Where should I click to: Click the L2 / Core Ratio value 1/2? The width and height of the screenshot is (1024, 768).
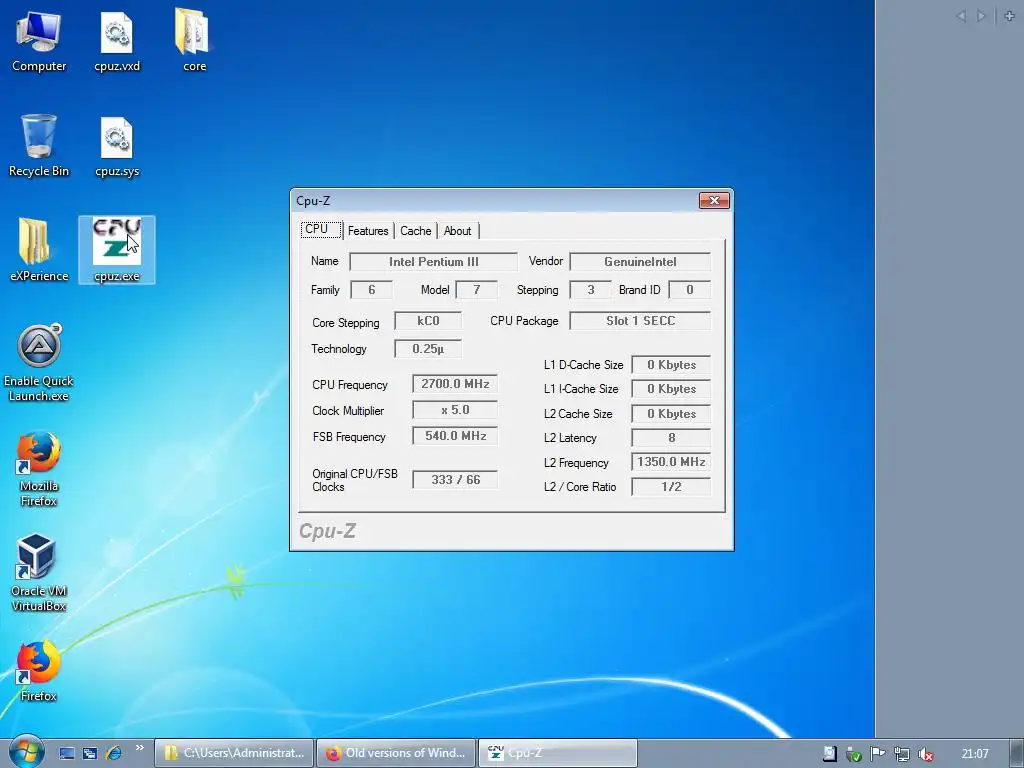[x=671, y=487]
